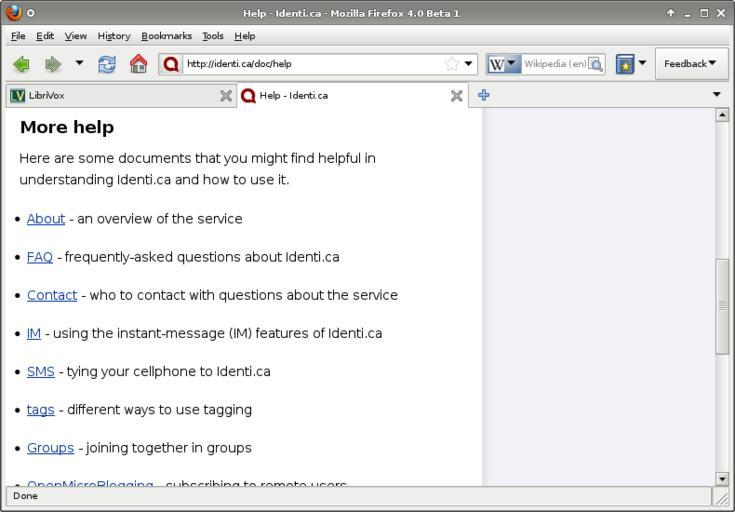The image size is (735, 512).
Task: Reload the current page
Action: pyautogui.click(x=107, y=64)
